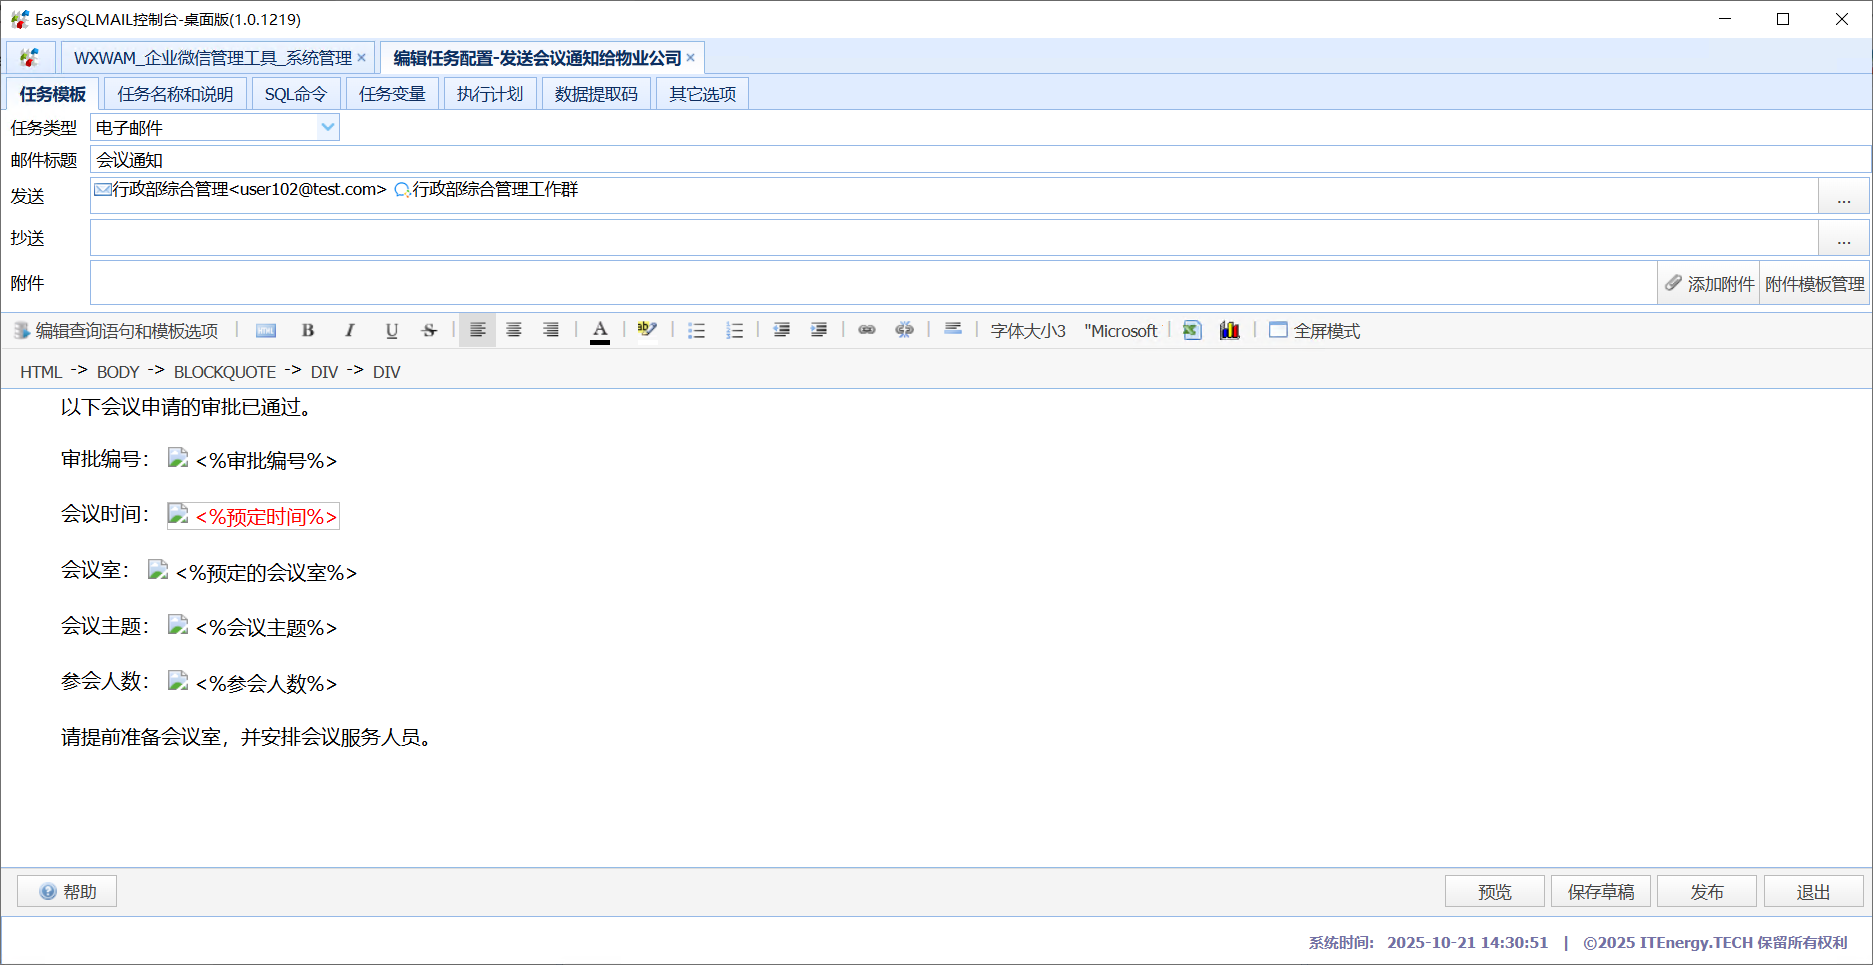Click the insert hyperlink icon
This screenshot has width=1873, height=965.
(867, 330)
